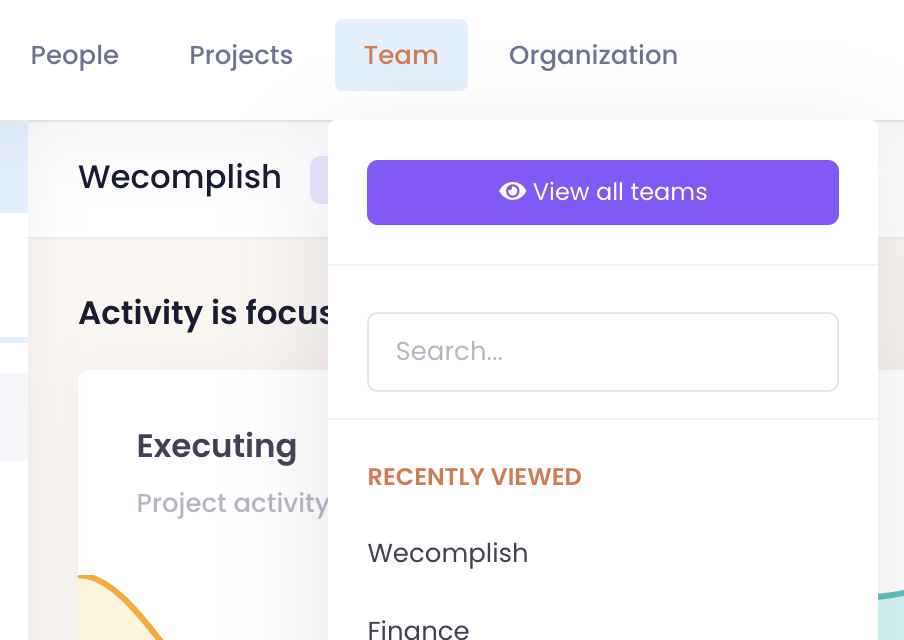This screenshot has width=904, height=640.
Task: Focus the team Search field
Action: click(x=602, y=352)
